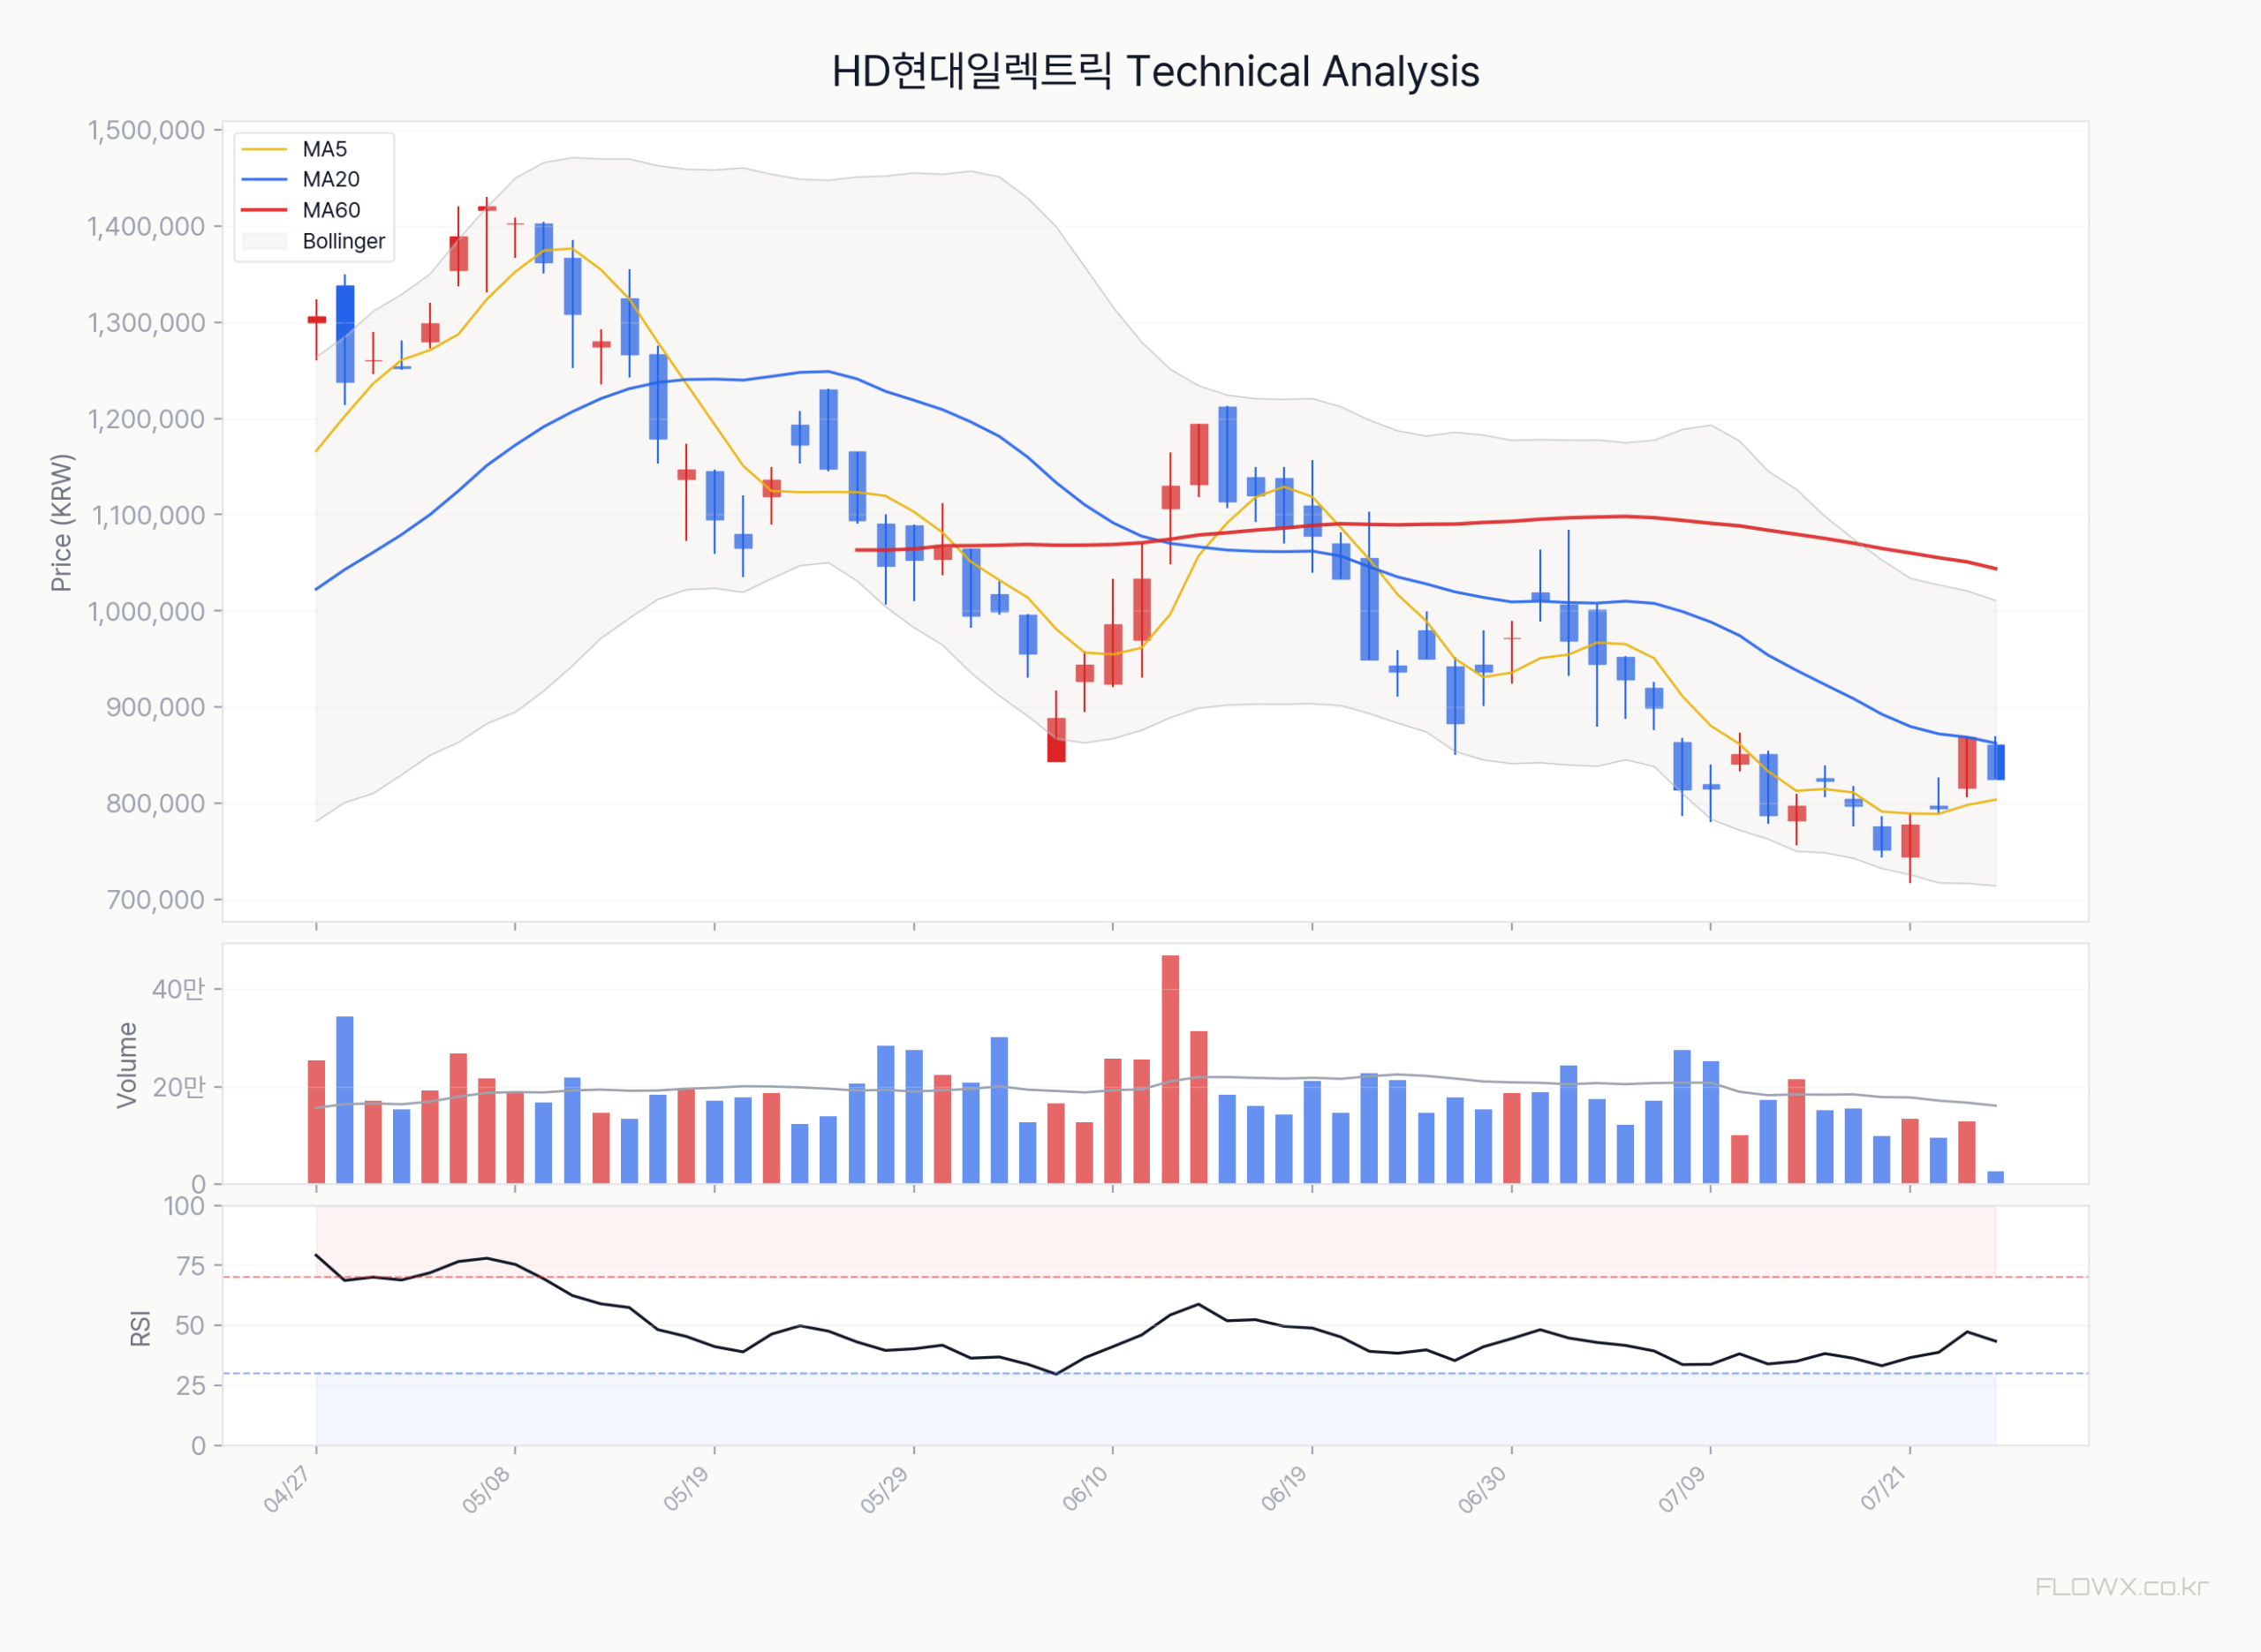This screenshot has height=1652, width=2261.
Task: Click the "RSI" axis label
Action: pos(141,1328)
